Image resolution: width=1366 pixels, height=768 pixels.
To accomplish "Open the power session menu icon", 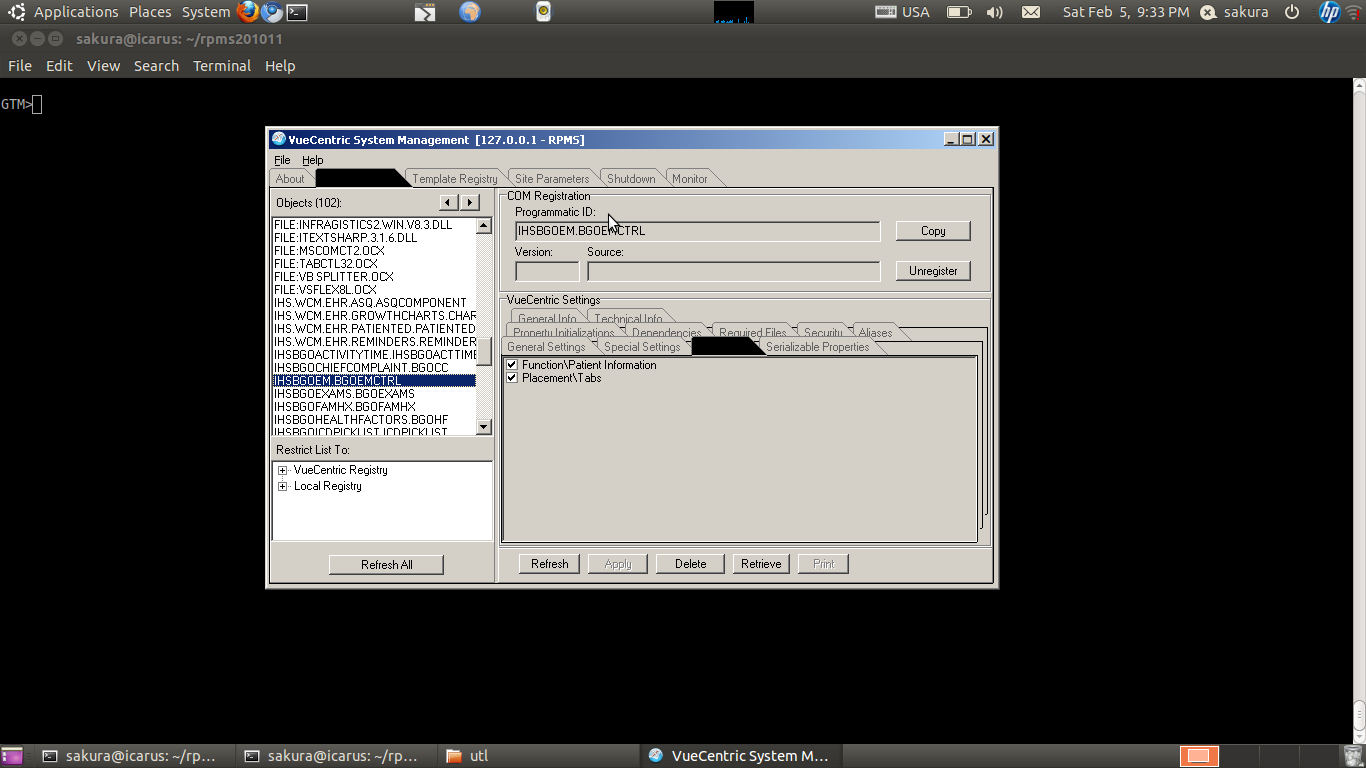I will pyautogui.click(x=1292, y=12).
